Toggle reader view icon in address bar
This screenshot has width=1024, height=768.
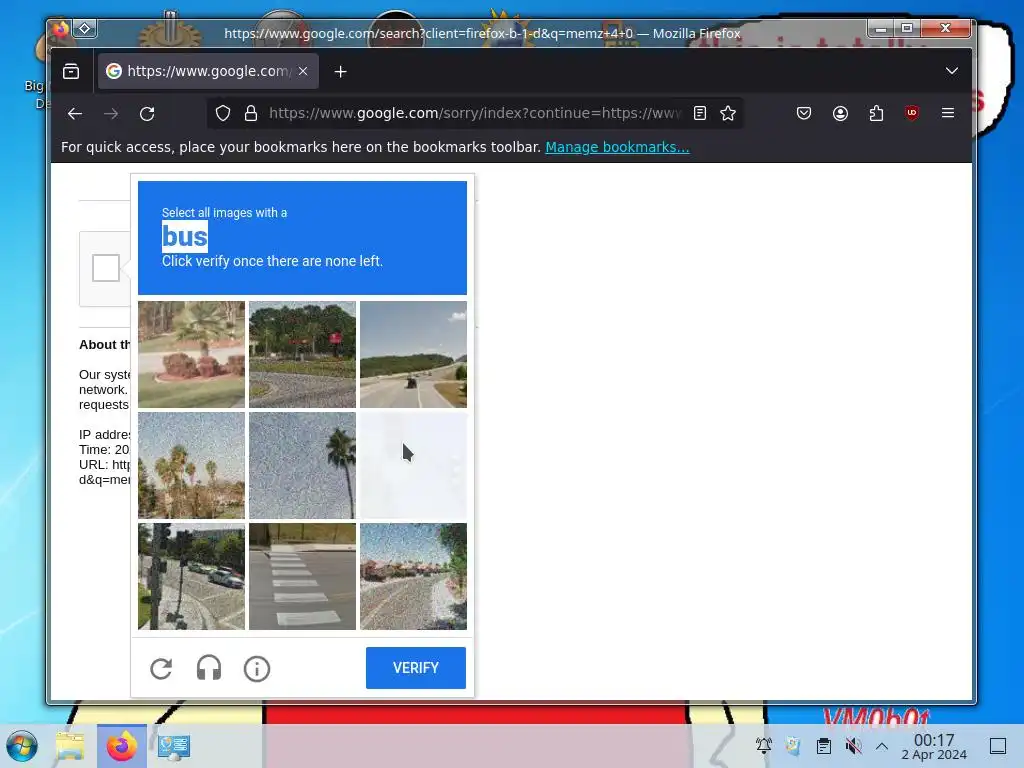[x=699, y=113]
